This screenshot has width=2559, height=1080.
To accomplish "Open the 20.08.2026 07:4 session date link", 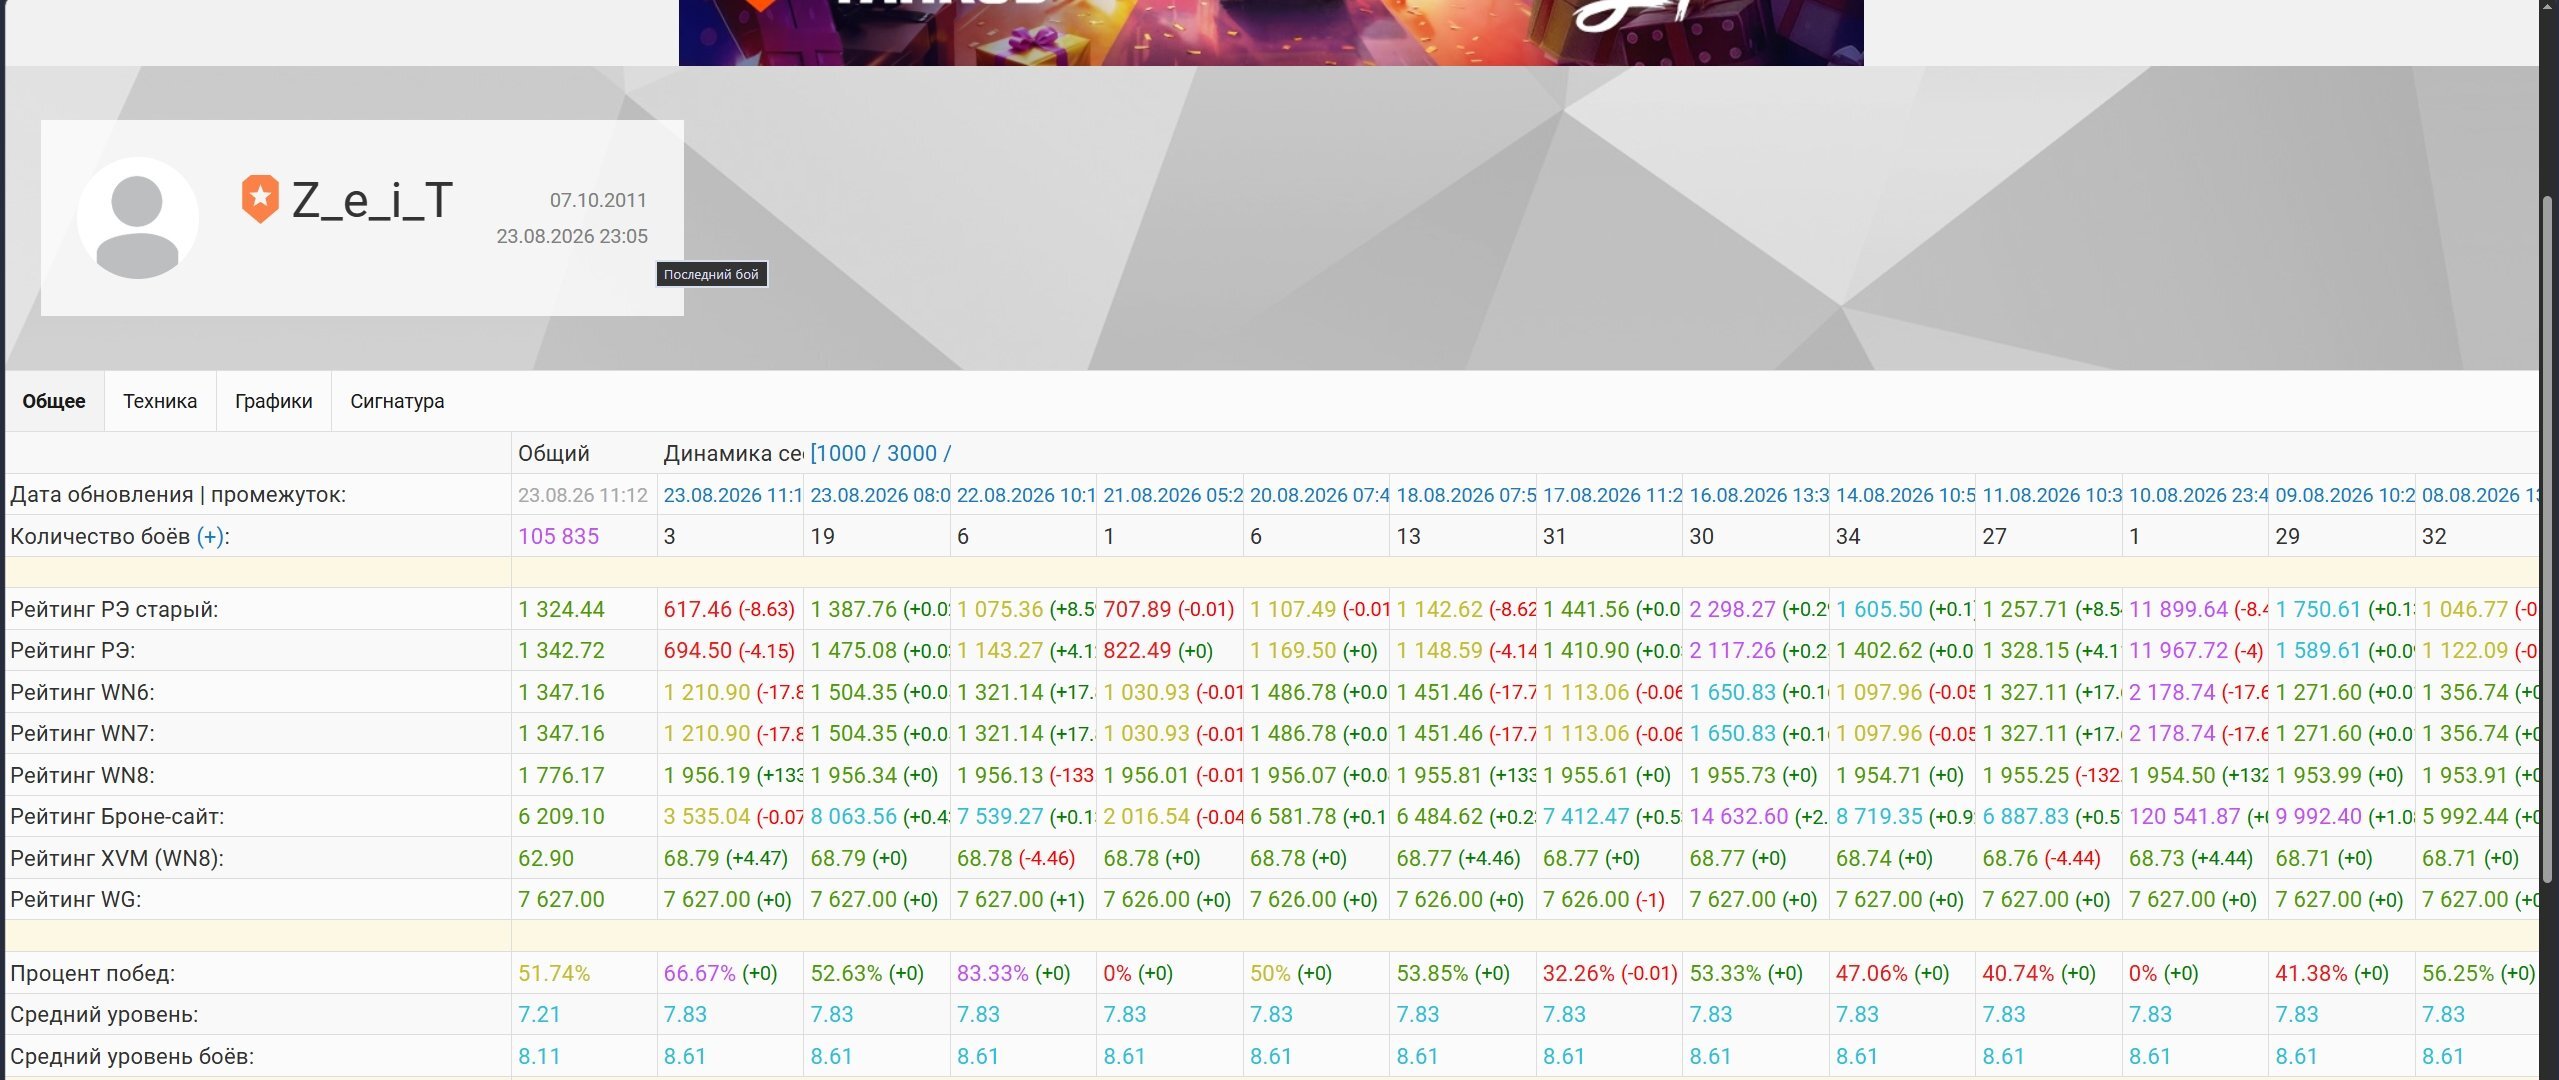I will (x=1319, y=495).
